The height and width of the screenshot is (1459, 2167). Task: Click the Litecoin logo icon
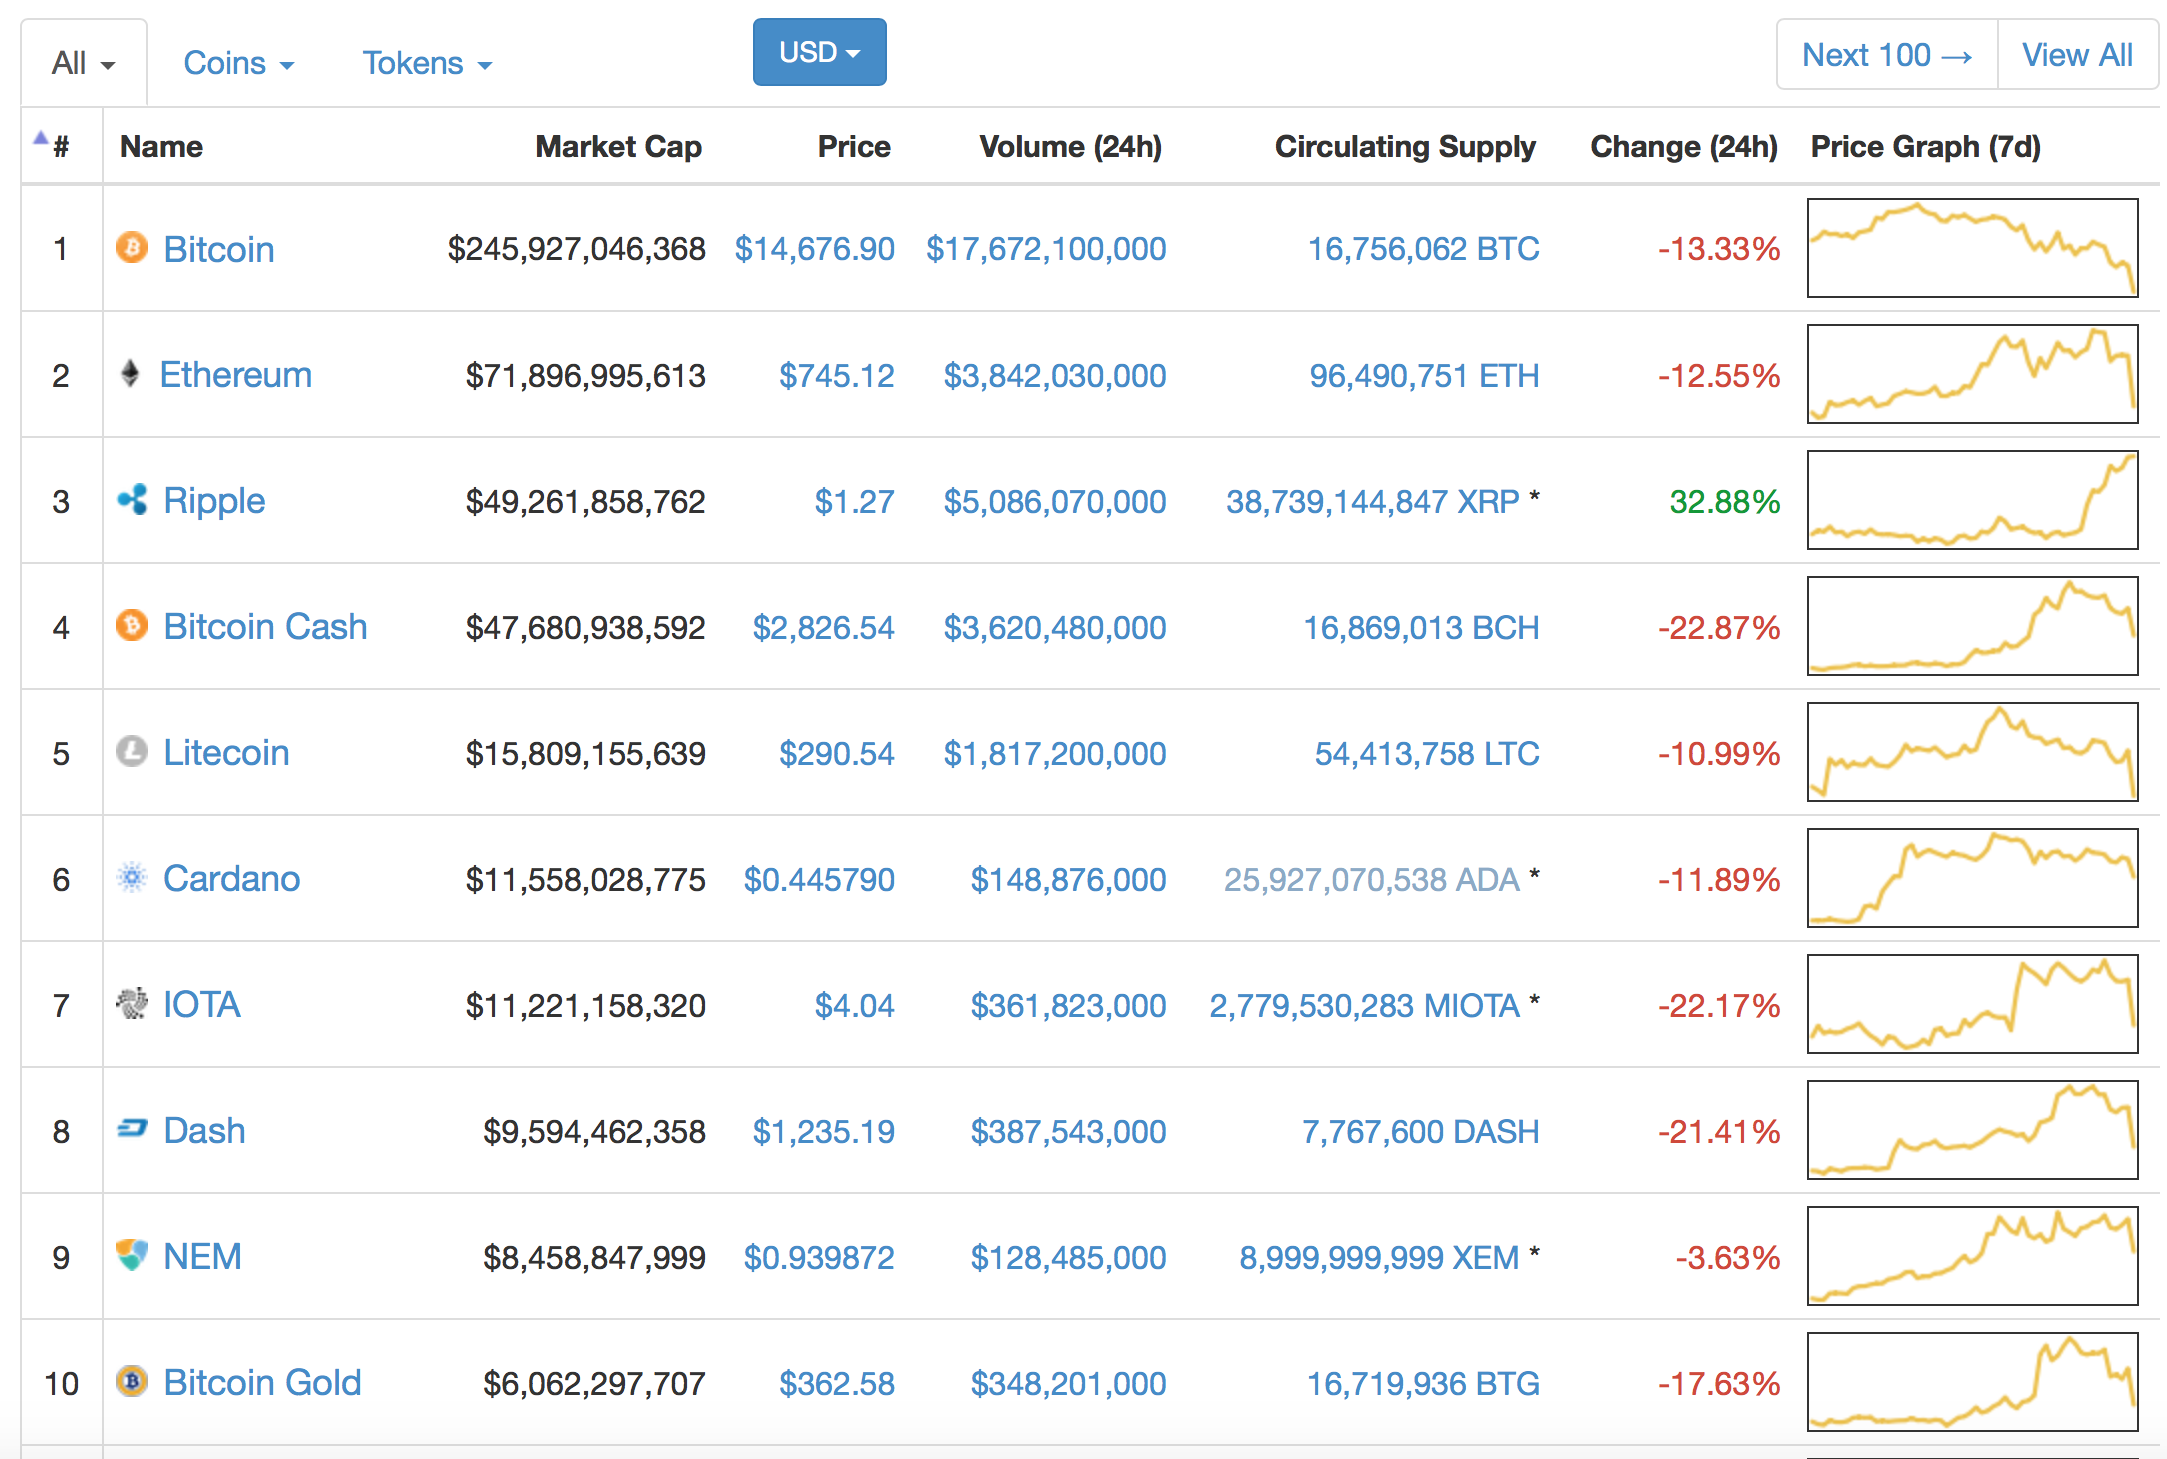coord(132,751)
